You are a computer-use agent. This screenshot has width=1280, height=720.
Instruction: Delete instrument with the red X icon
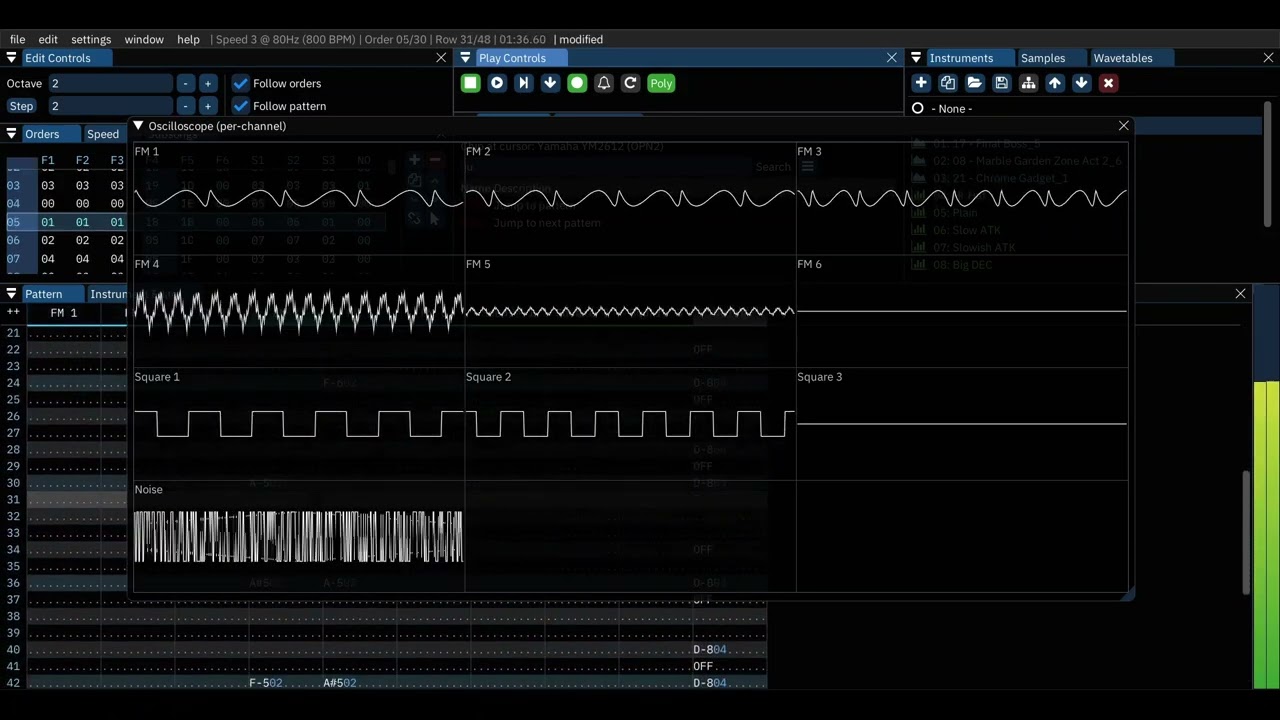[x=1108, y=83]
